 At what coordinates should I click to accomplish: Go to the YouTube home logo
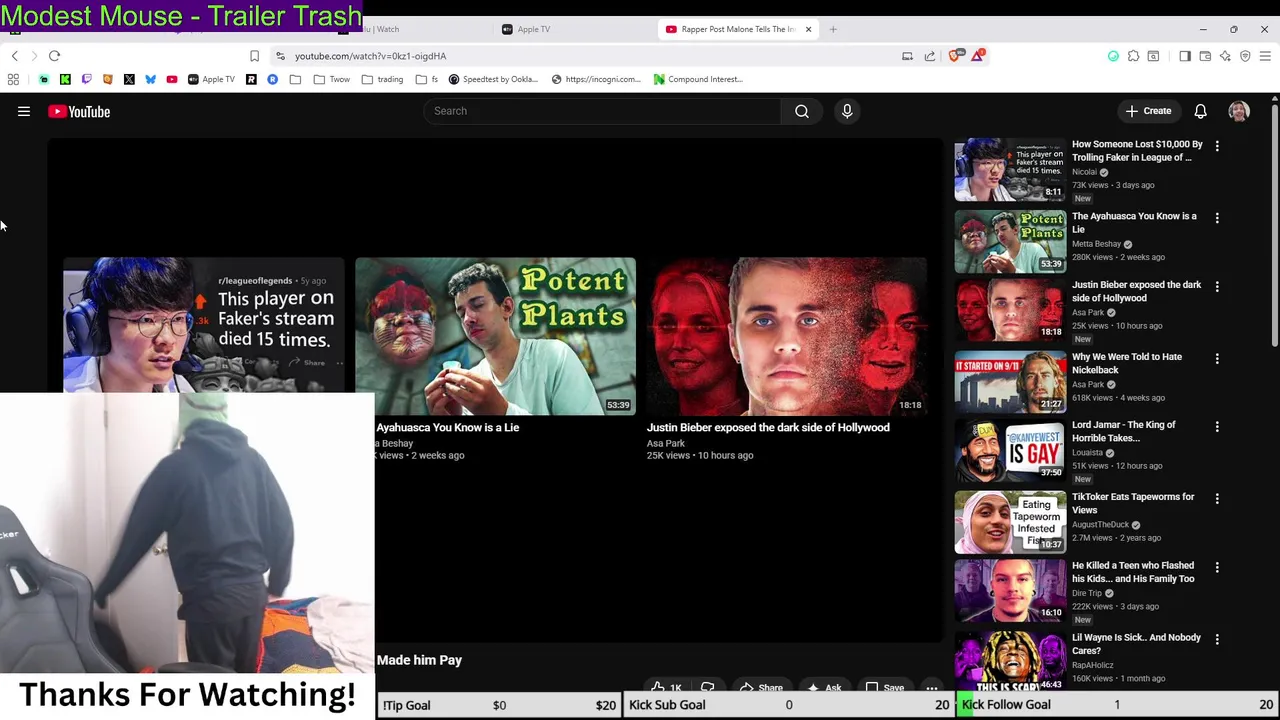79,112
